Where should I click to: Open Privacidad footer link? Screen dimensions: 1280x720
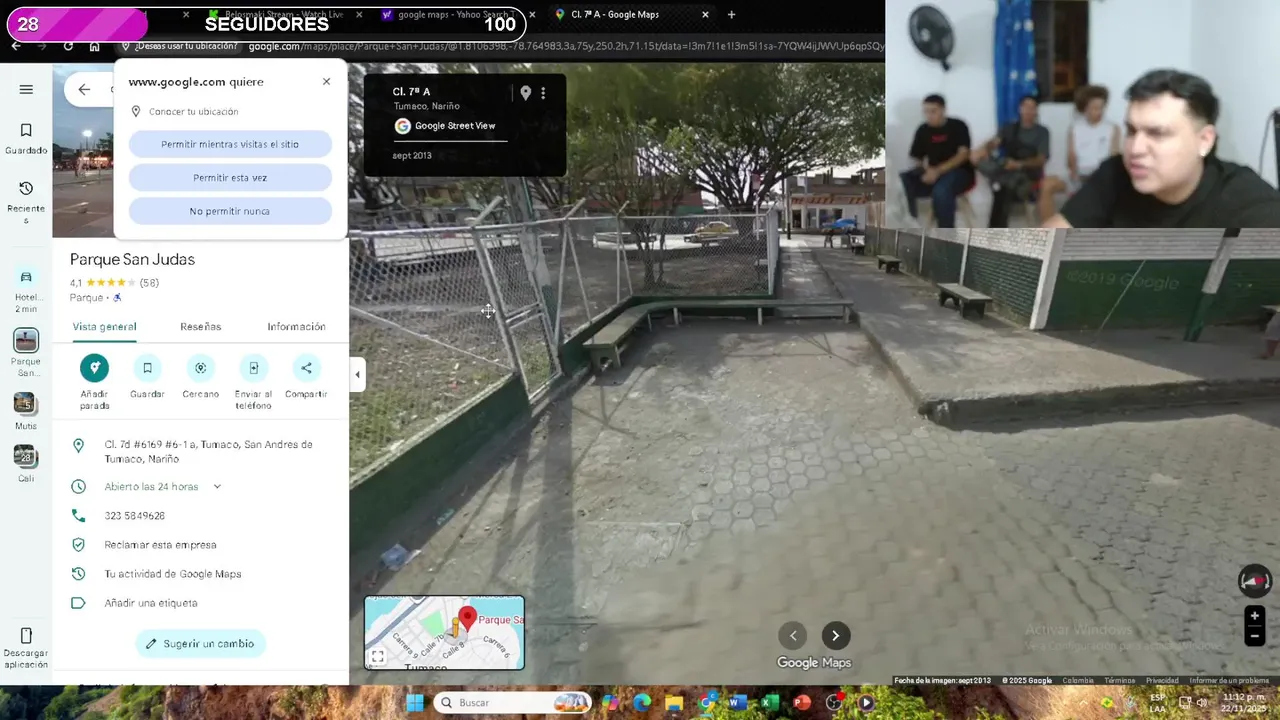click(x=1162, y=681)
